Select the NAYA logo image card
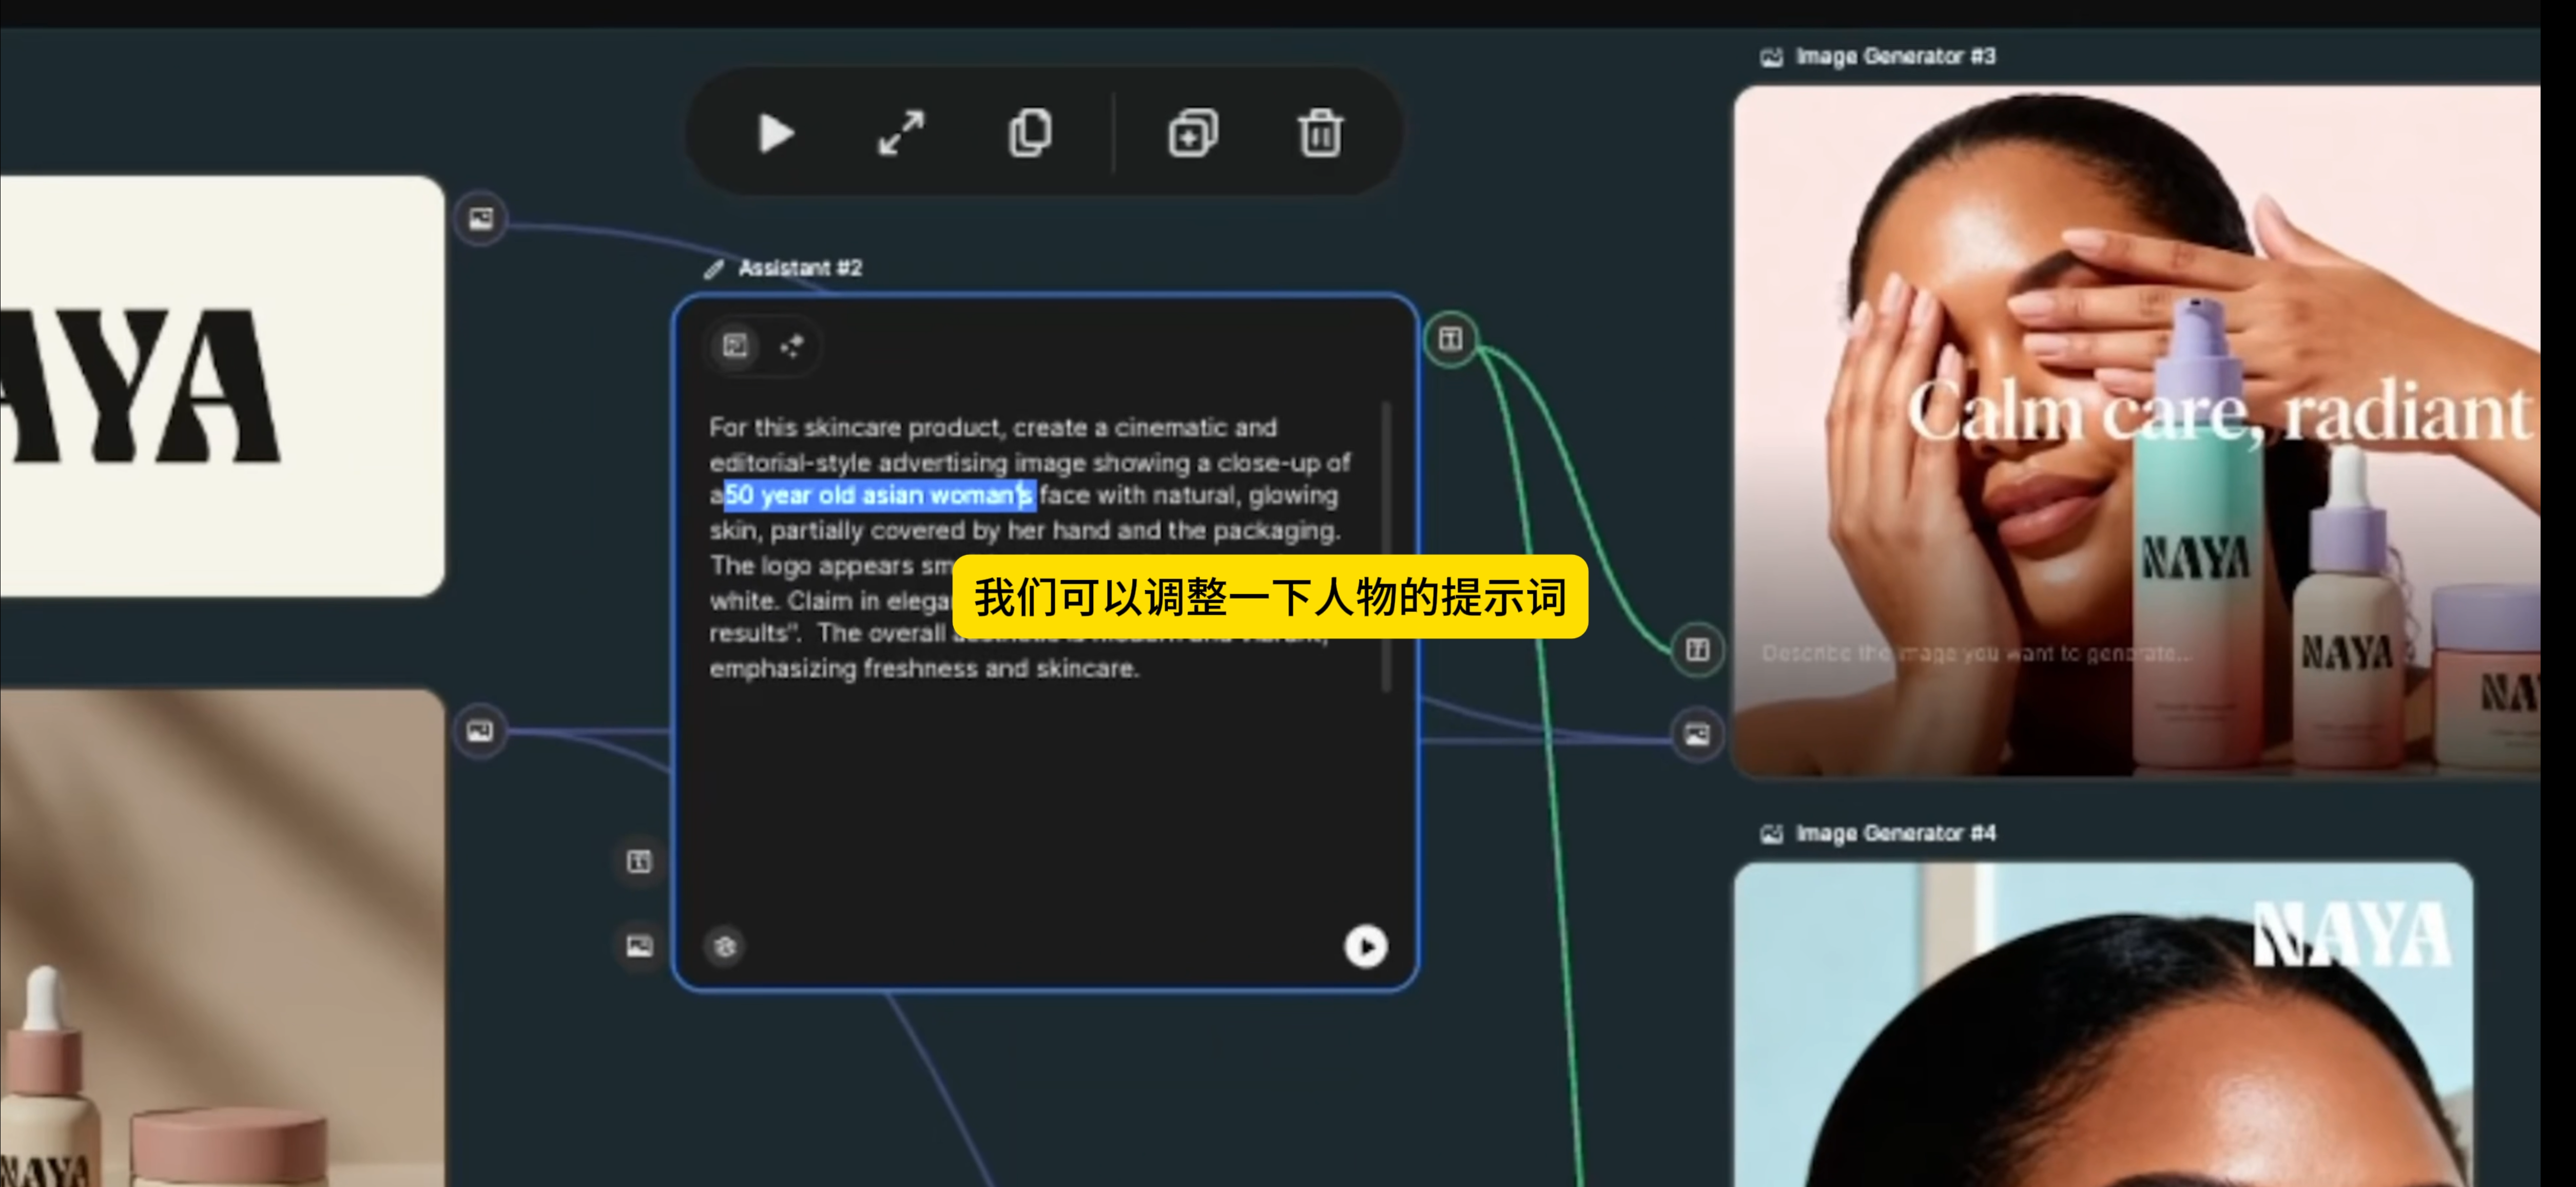 tap(221, 386)
